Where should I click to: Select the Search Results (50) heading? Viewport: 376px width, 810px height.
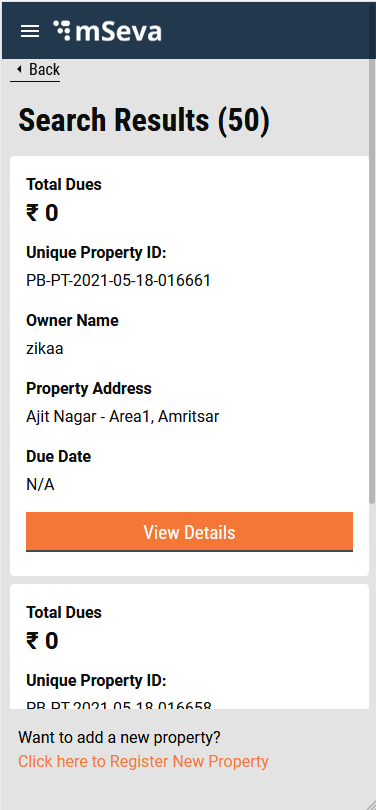pos(144,120)
